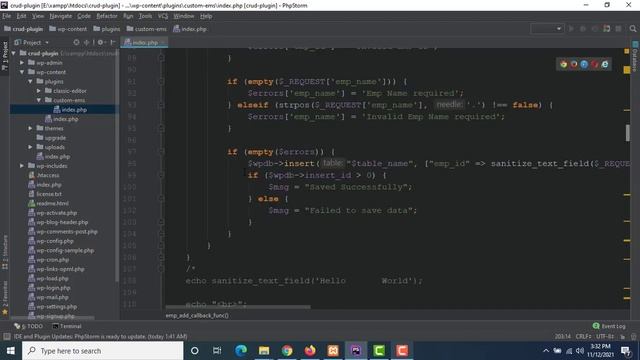Click the Debug bug icon in toolbar
The width and height of the screenshot is (640, 360).
click(x=583, y=29)
